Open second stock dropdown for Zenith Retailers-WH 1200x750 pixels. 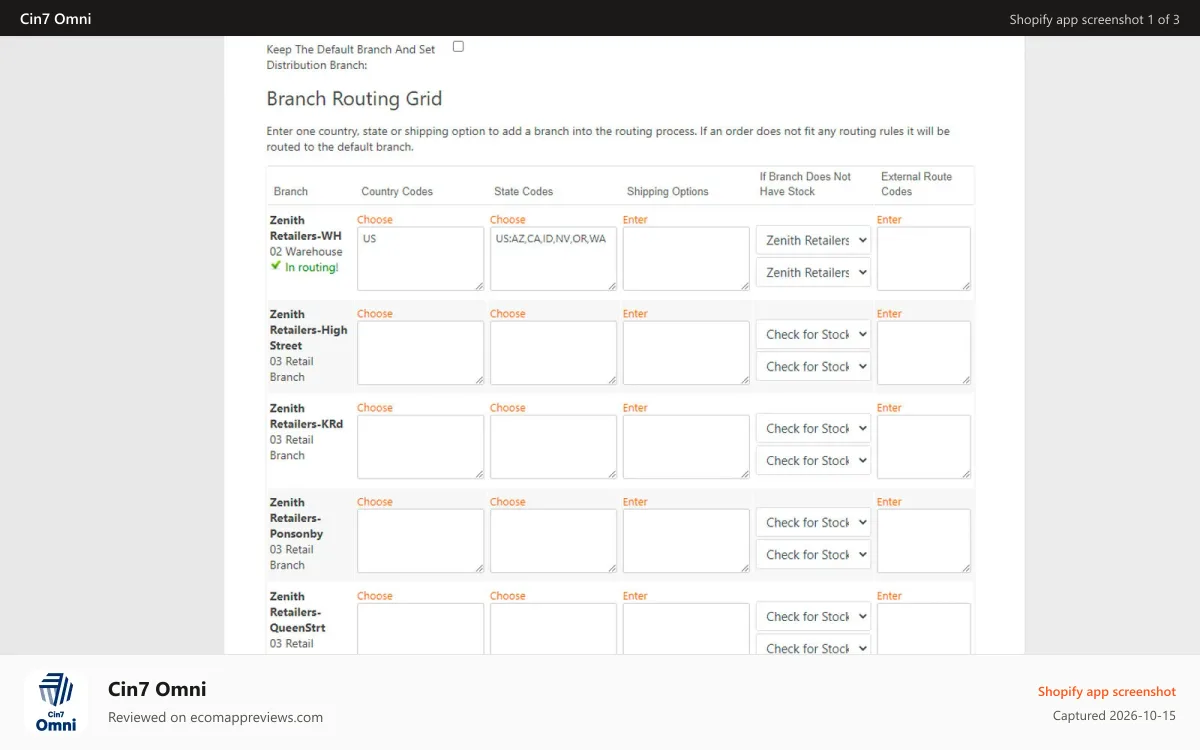[813, 272]
